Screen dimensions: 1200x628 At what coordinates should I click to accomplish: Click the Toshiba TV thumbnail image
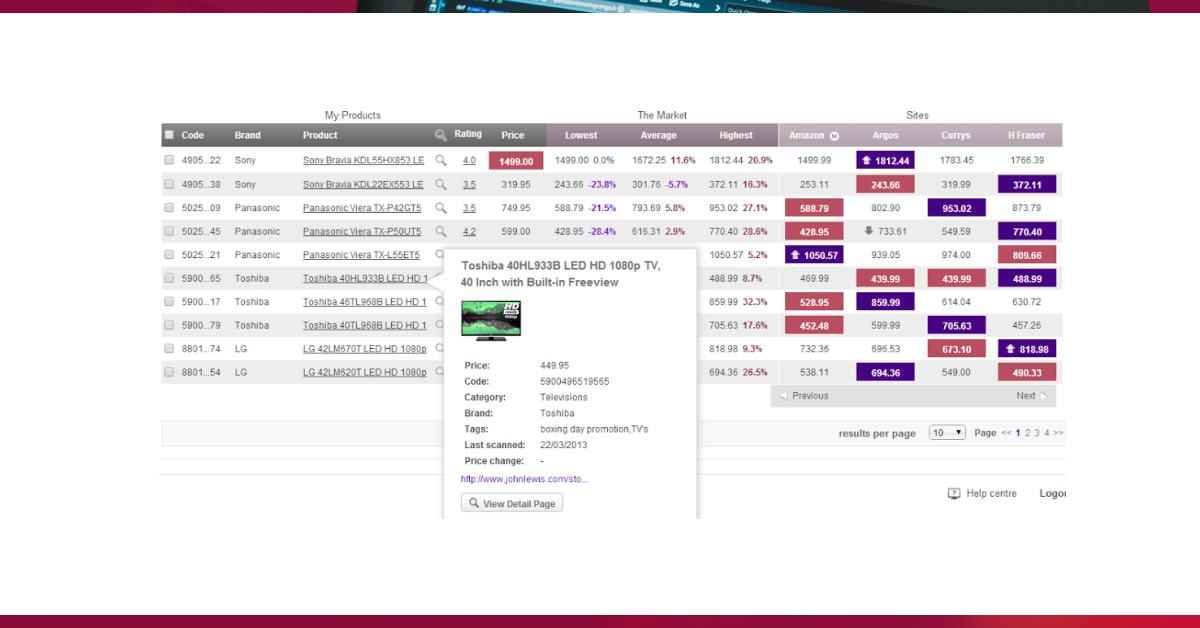pyautogui.click(x=491, y=319)
